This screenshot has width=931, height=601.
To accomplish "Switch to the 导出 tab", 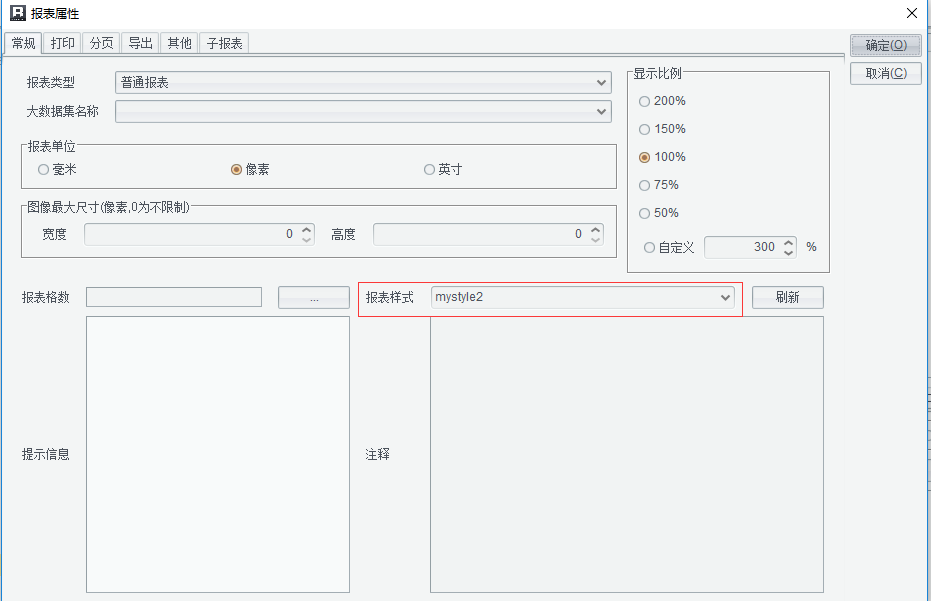I will [140, 43].
